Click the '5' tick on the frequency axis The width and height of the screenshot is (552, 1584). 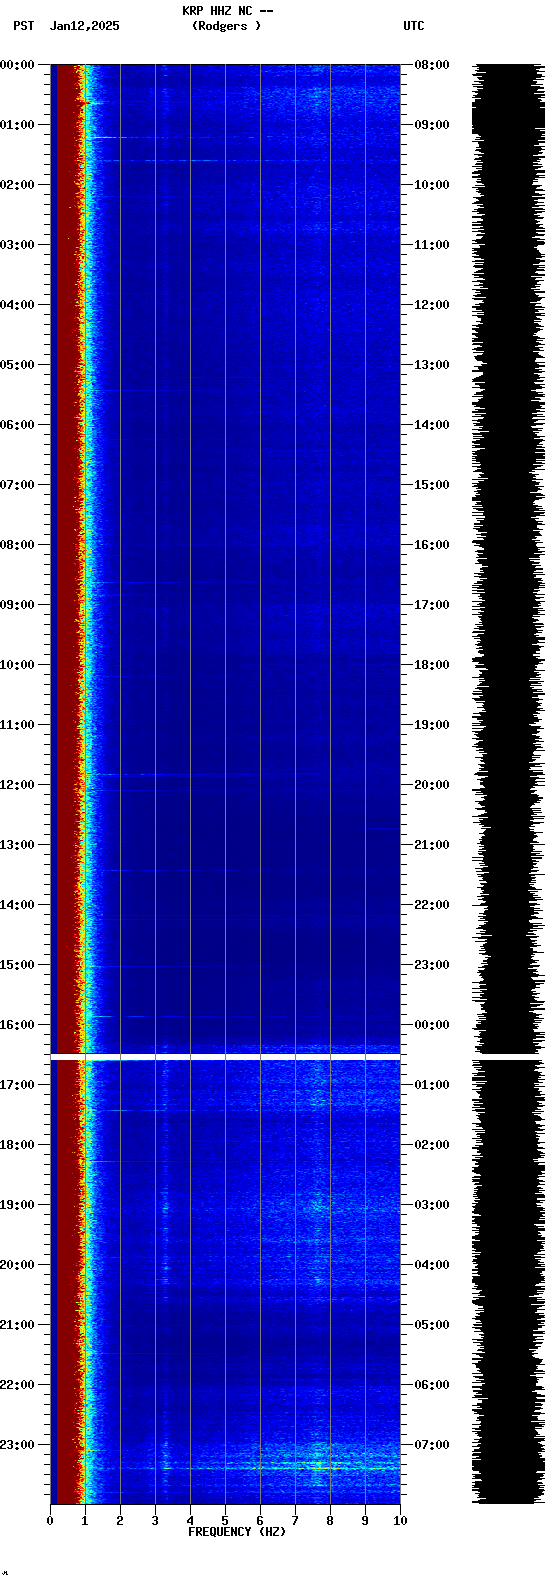pyautogui.click(x=225, y=1521)
